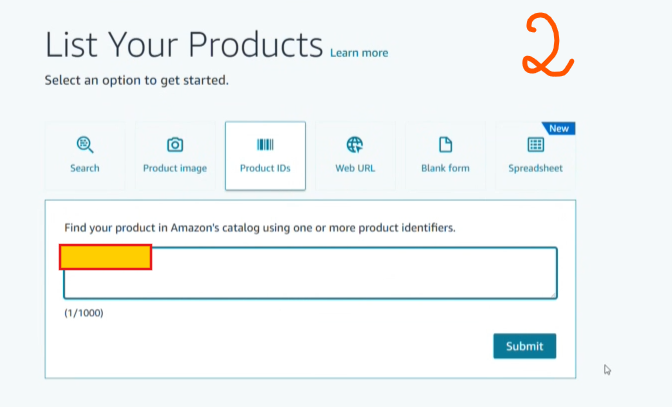The width and height of the screenshot is (672, 407).
Task: Click the List Your Products heading
Action: [x=184, y=44]
